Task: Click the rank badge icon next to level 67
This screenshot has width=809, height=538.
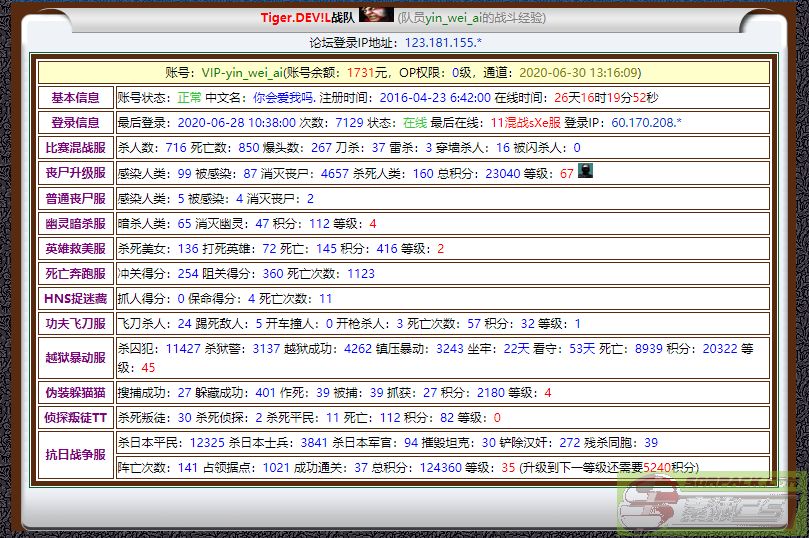Action: point(585,171)
